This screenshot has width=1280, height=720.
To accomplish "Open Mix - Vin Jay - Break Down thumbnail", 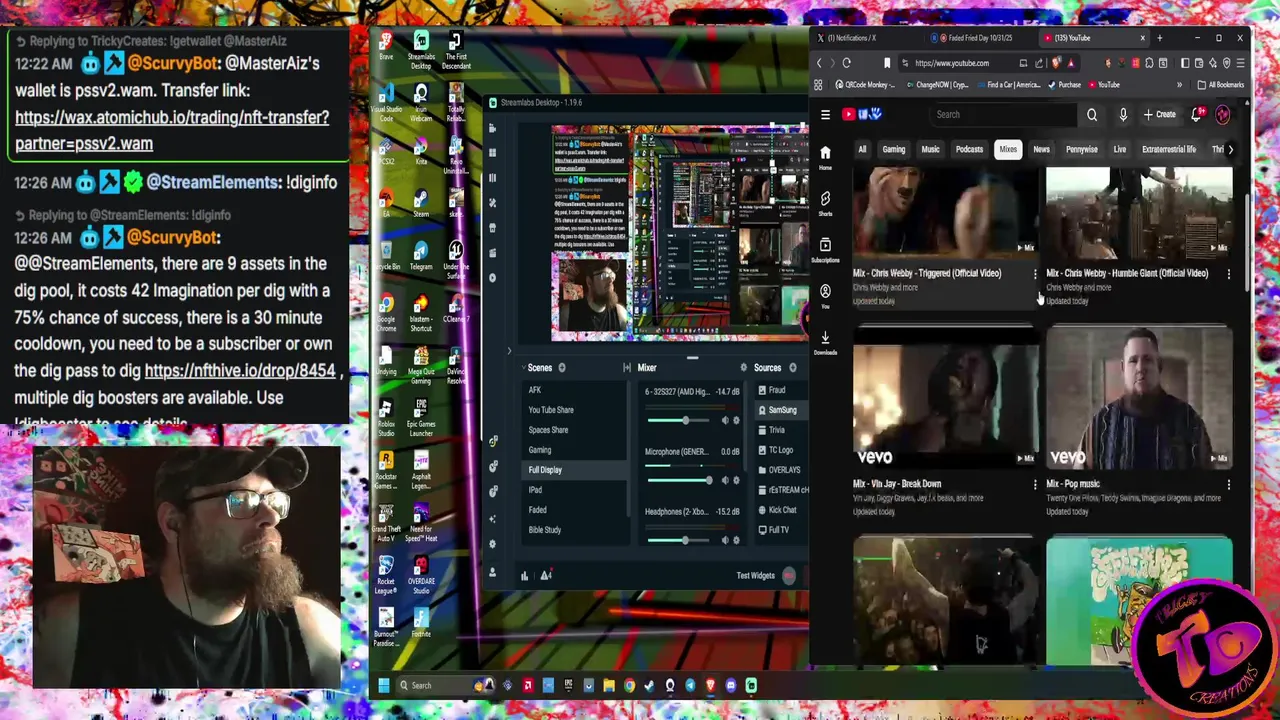I will 945,397.
